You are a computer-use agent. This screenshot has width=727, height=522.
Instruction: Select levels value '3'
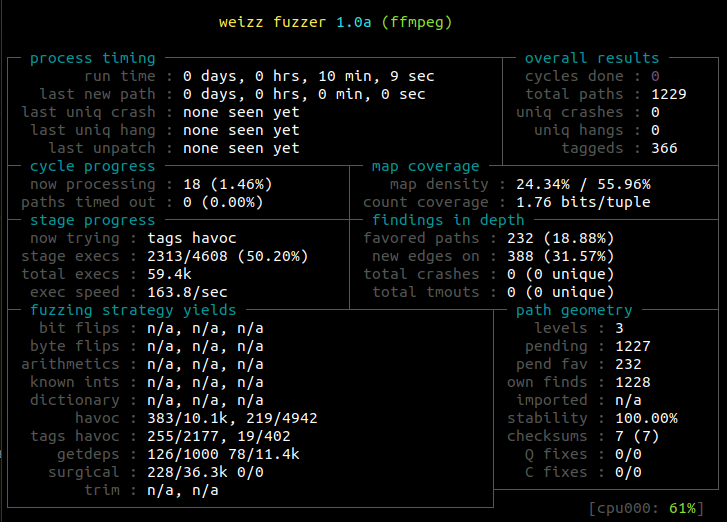click(x=619, y=328)
